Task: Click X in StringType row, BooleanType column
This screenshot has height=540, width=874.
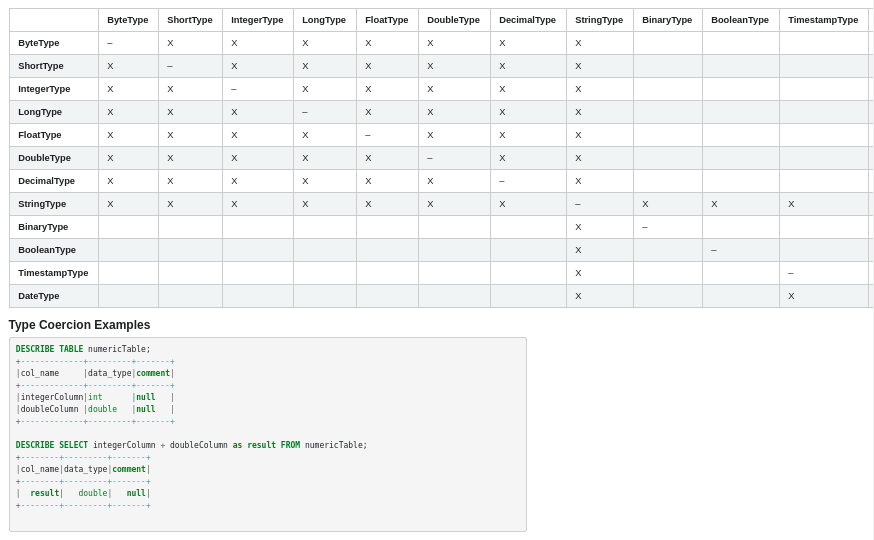Action: 714,204
